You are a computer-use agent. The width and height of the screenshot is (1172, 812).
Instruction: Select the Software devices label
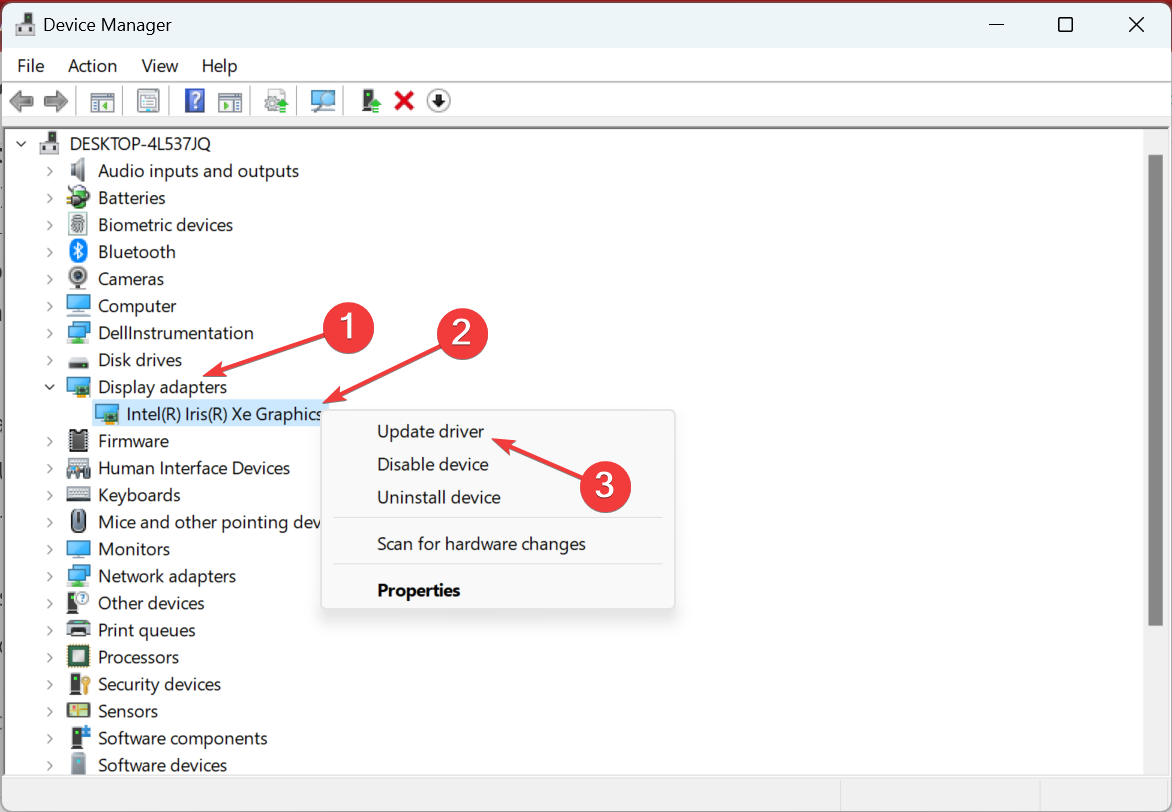[x=162, y=766]
